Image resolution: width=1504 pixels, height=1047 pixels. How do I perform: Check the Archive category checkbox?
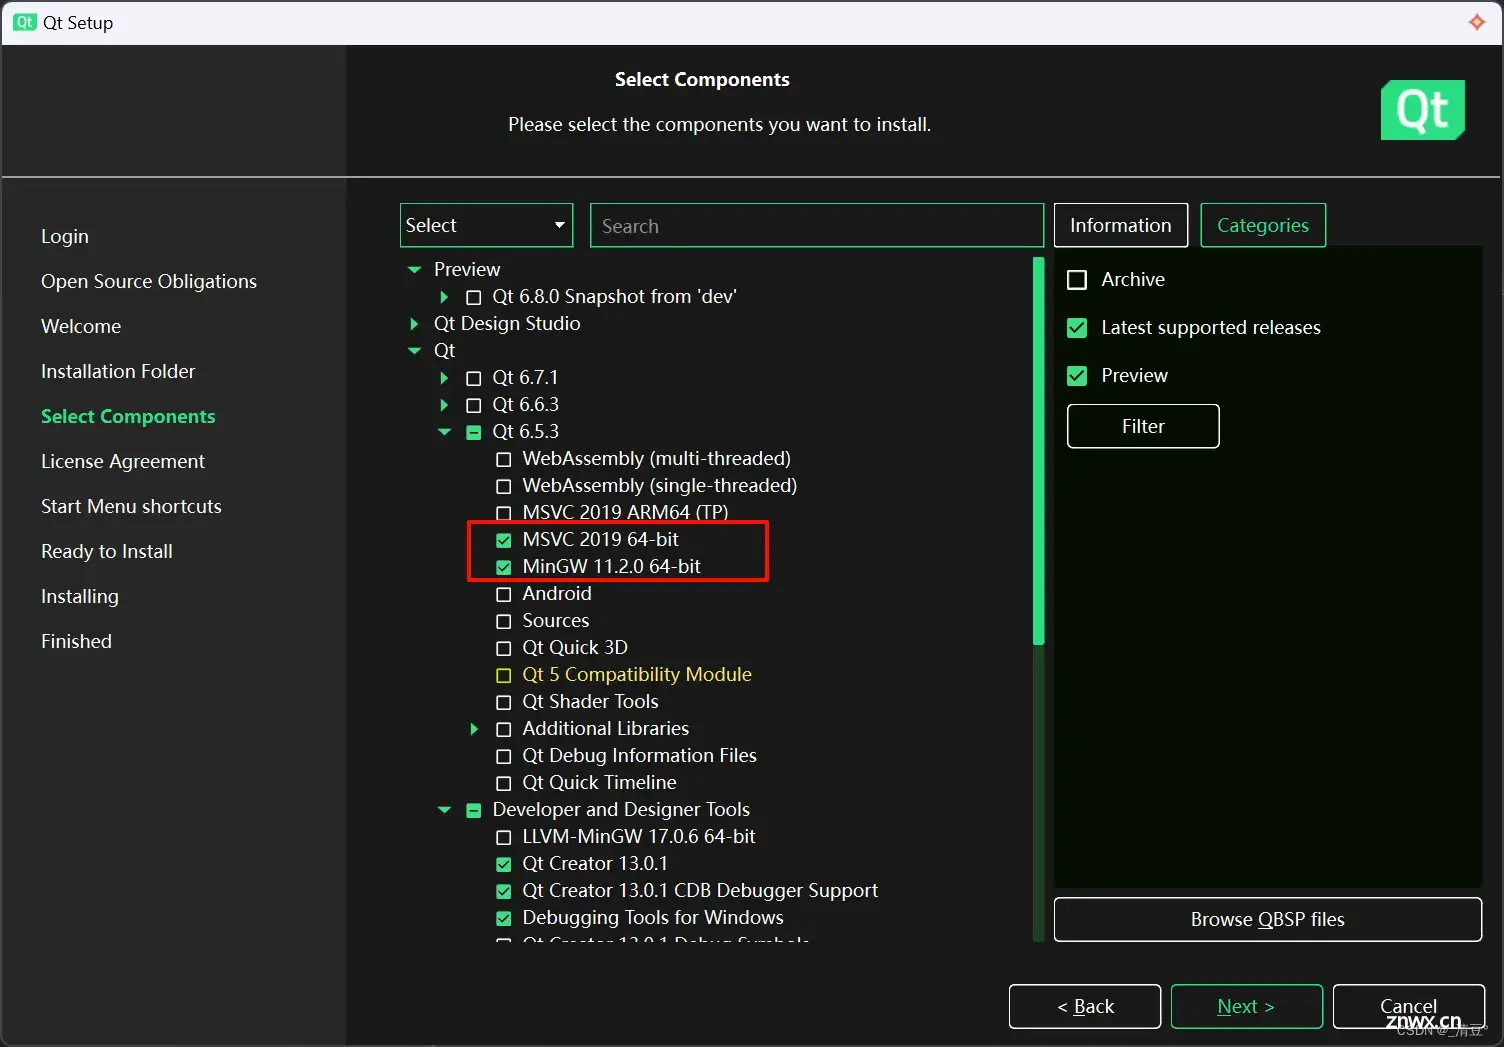click(x=1077, y=280)
